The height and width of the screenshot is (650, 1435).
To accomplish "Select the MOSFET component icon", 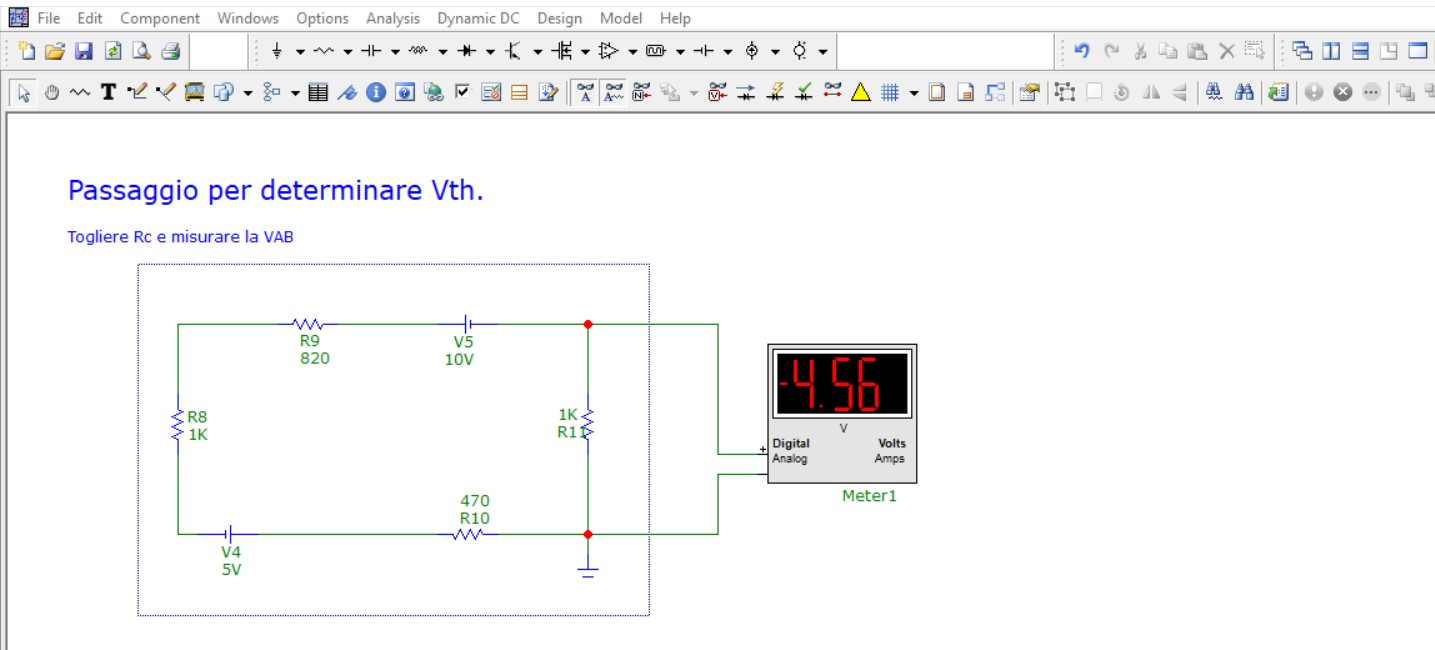I will (x=562, y=51).
